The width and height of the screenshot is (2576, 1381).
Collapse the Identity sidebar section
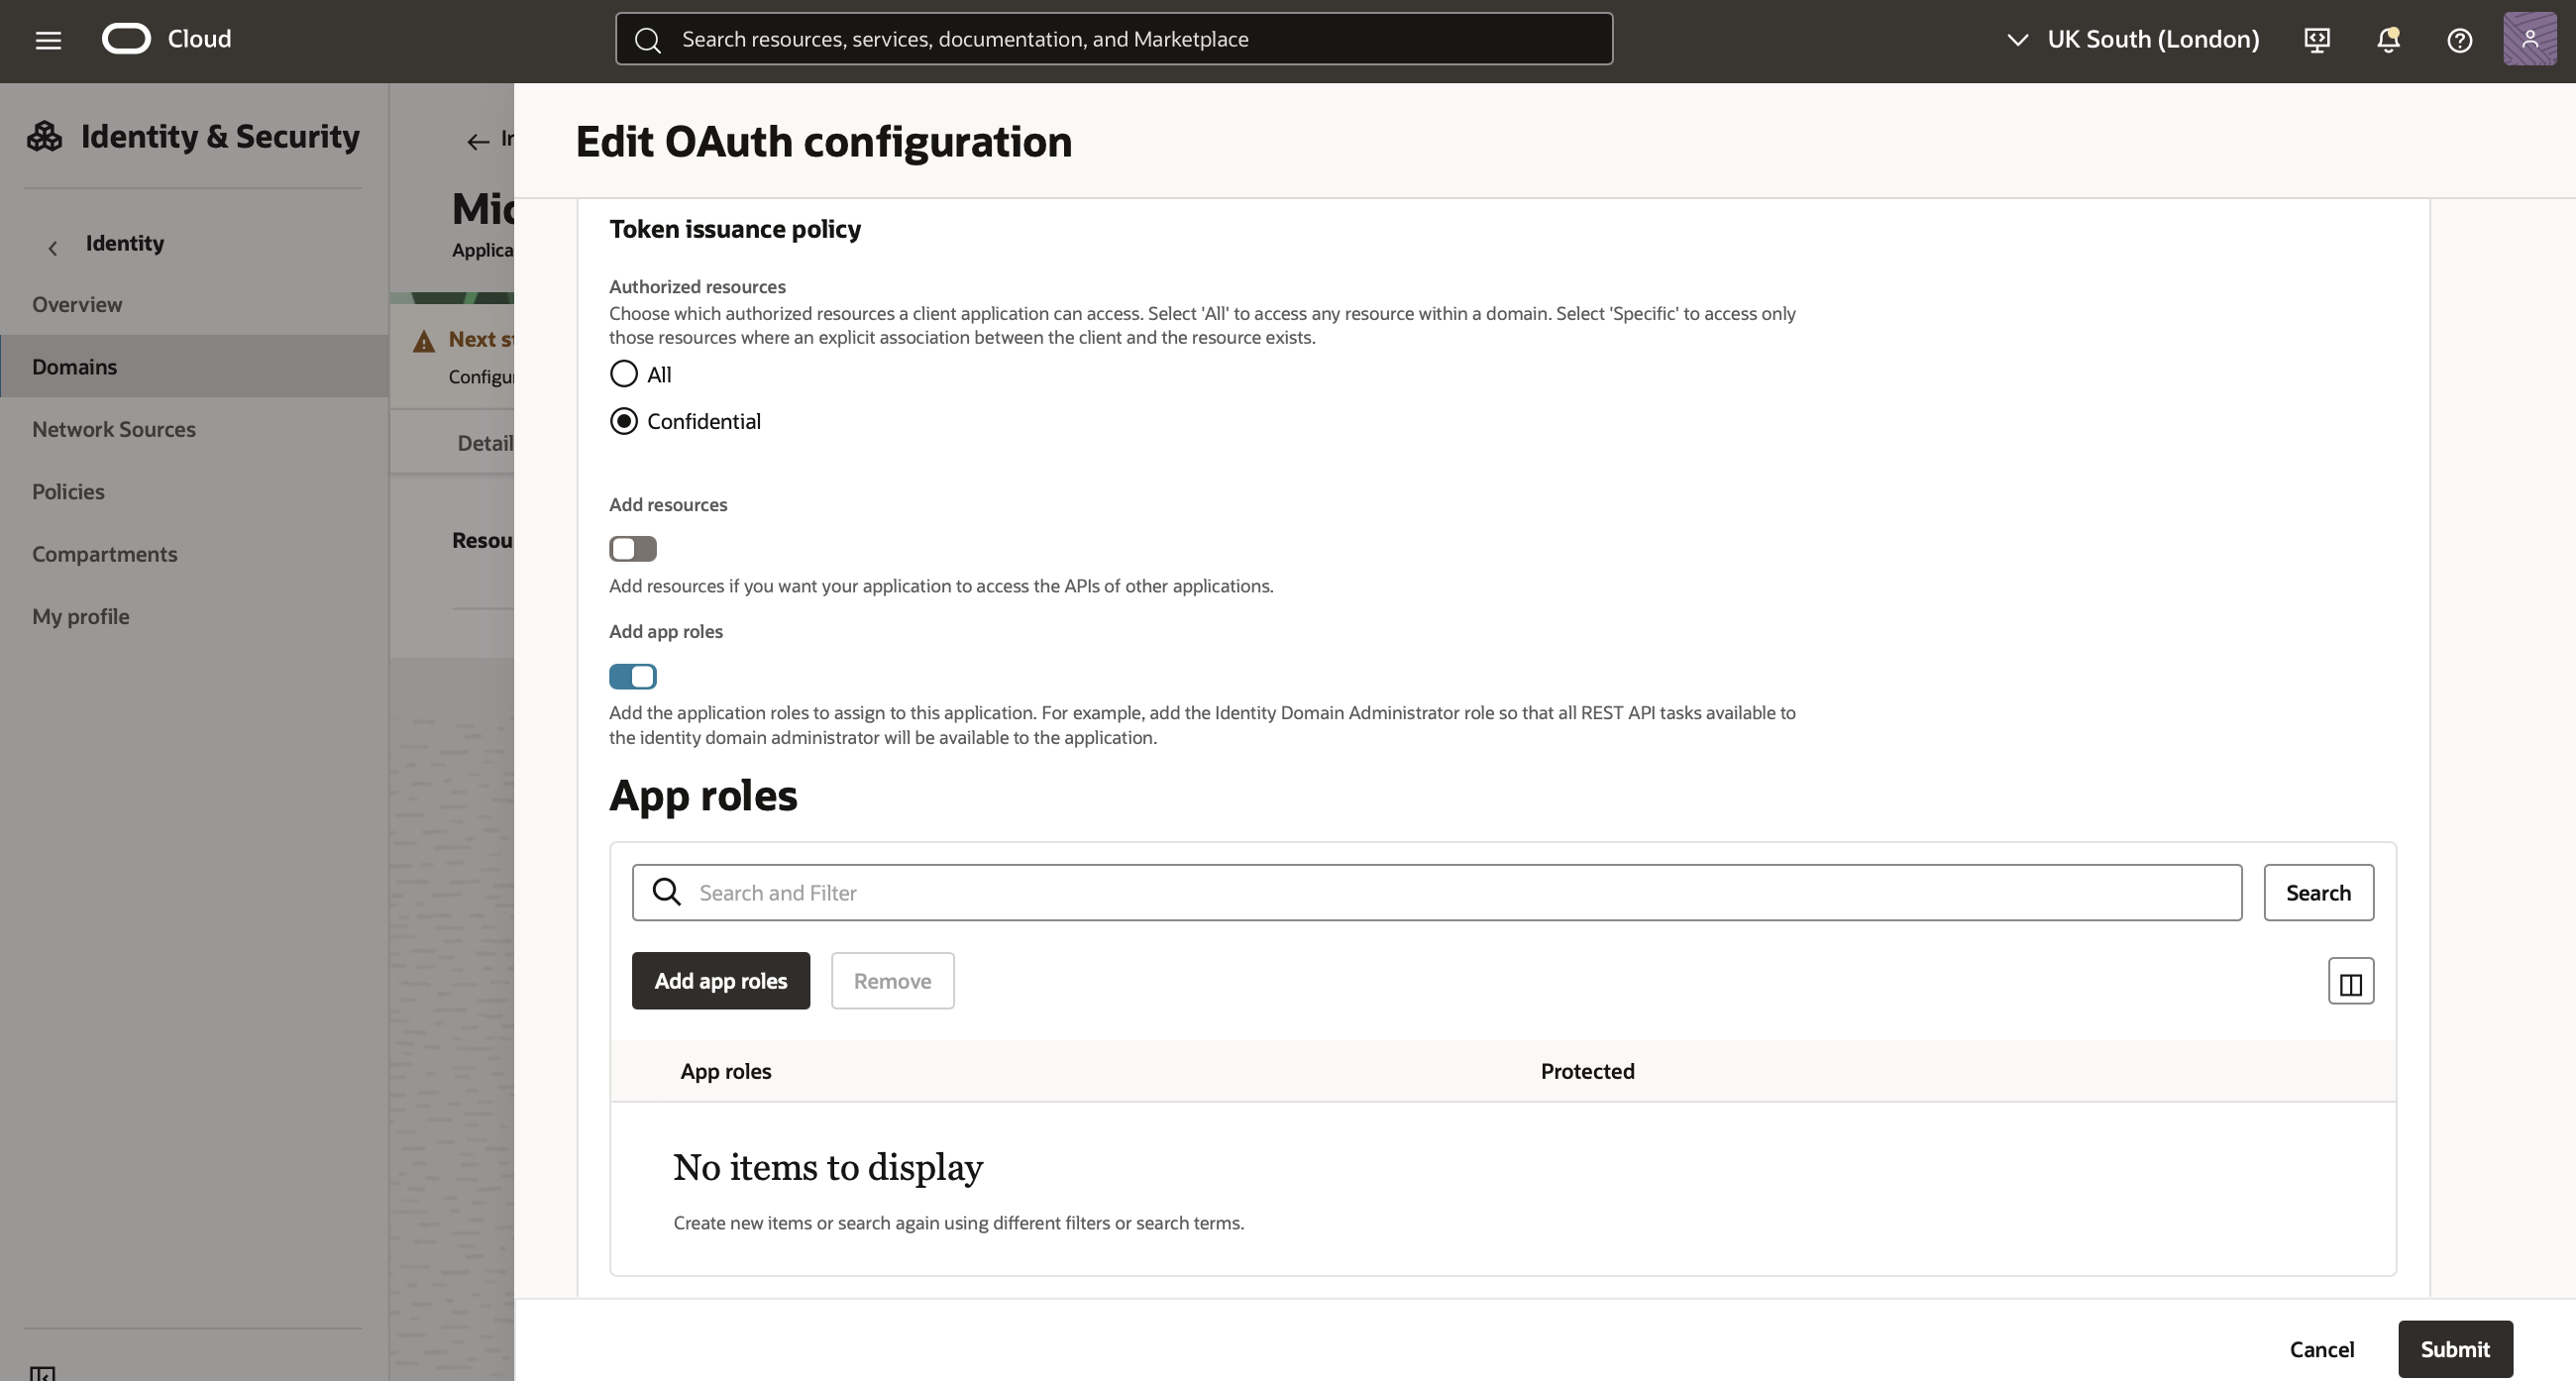click(52, 247)
